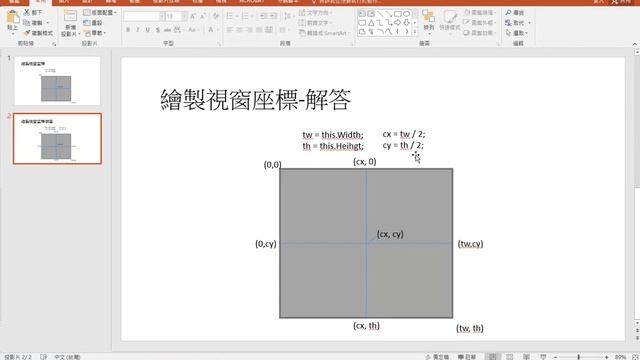Open the Home ribbon tab
The width and height of the screenshot is (640, 360).
pyautogui.click(x=40, y=2)
